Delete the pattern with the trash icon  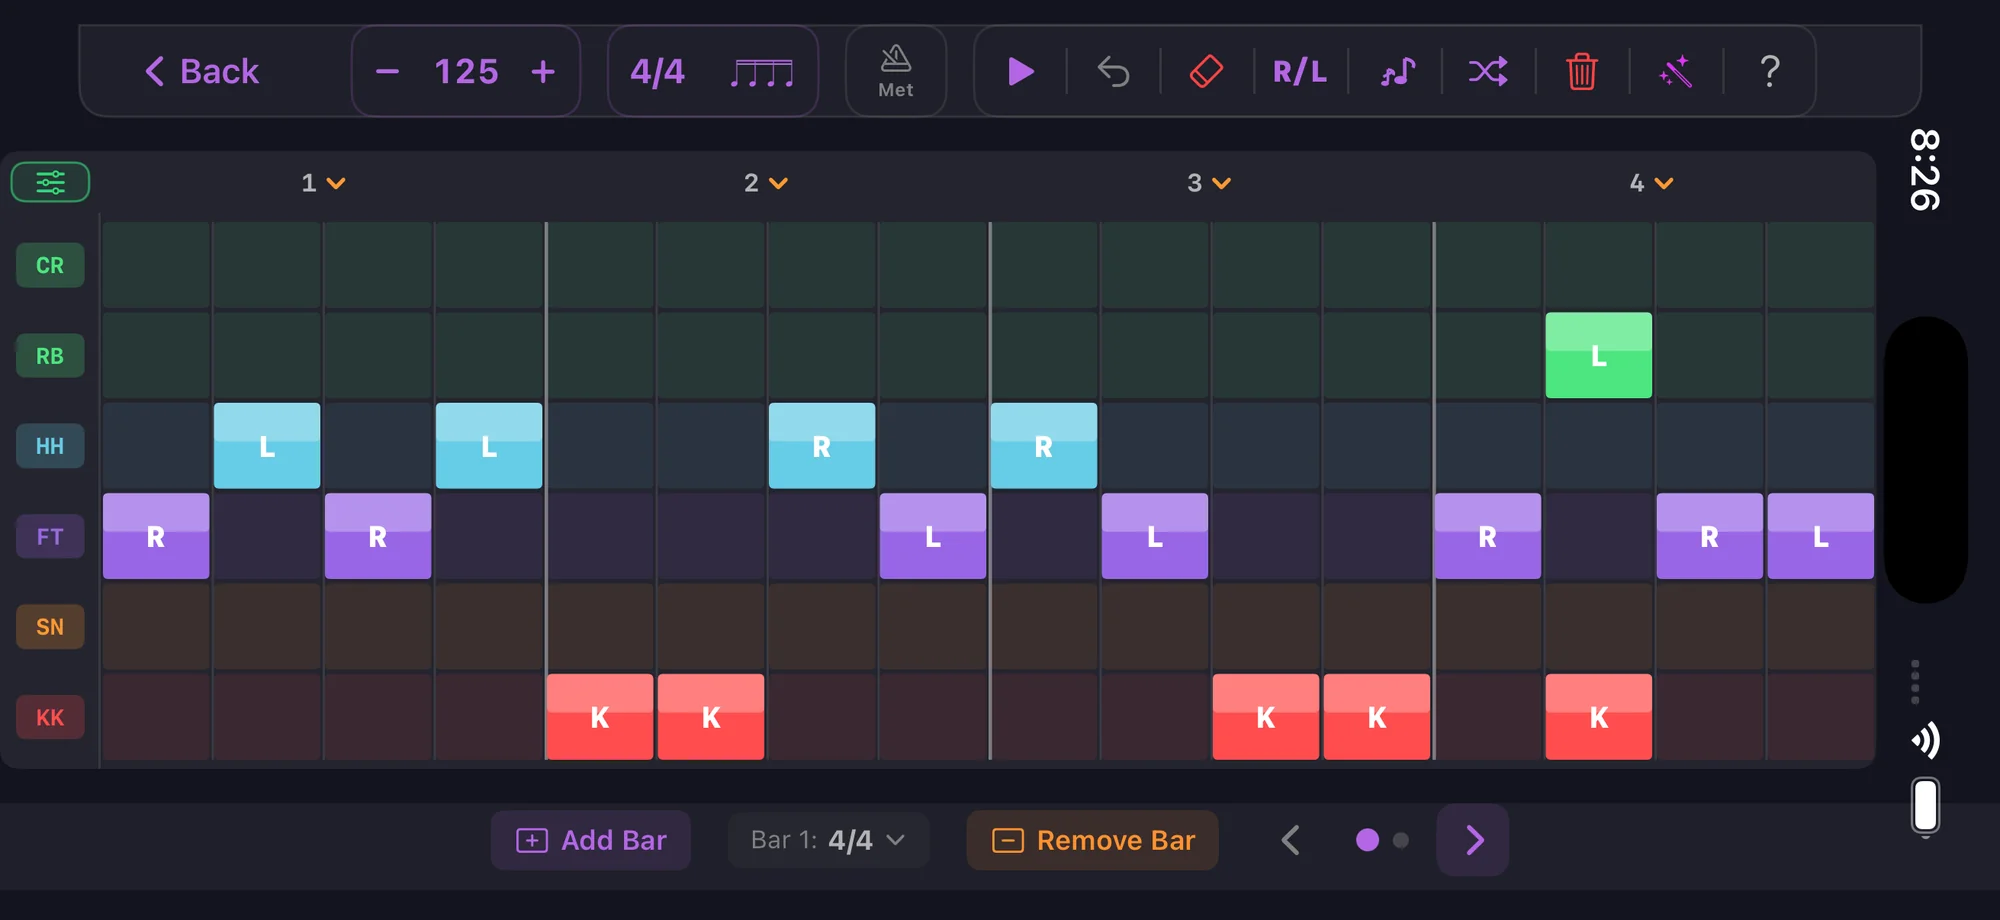pyautogui.click(x=1582, y=72)
